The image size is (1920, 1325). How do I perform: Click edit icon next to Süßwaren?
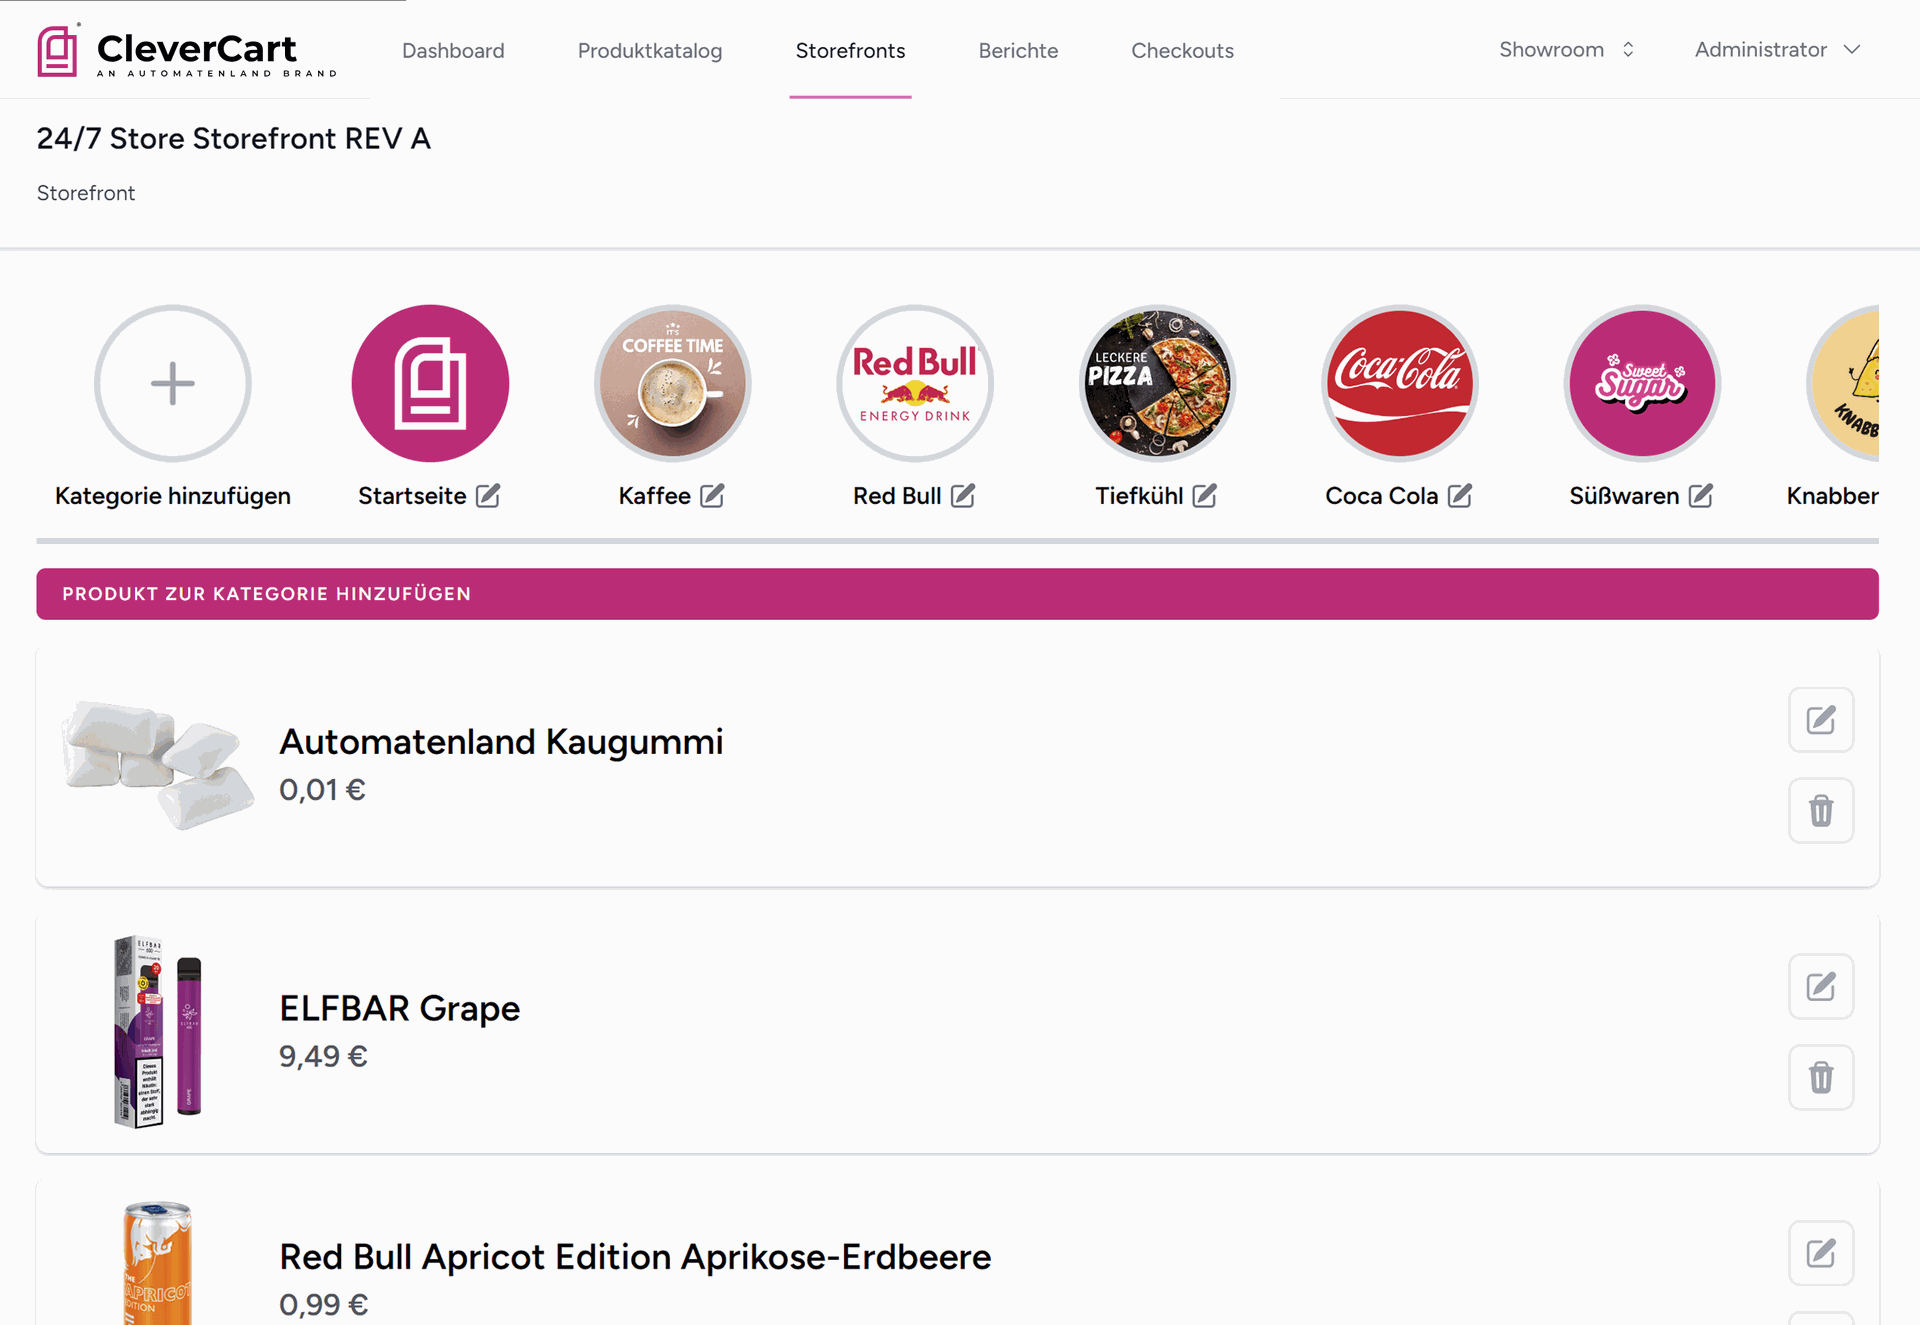(x=1701, y=496)
